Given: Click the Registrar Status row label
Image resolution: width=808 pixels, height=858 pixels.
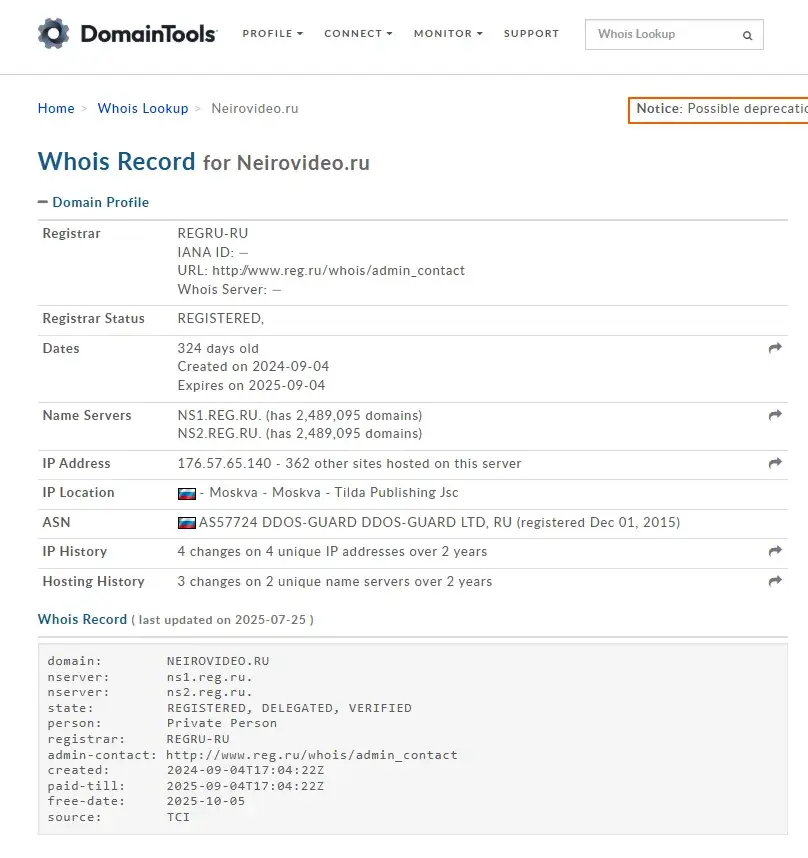Looking at the screenshot, I should click(94, 318).
